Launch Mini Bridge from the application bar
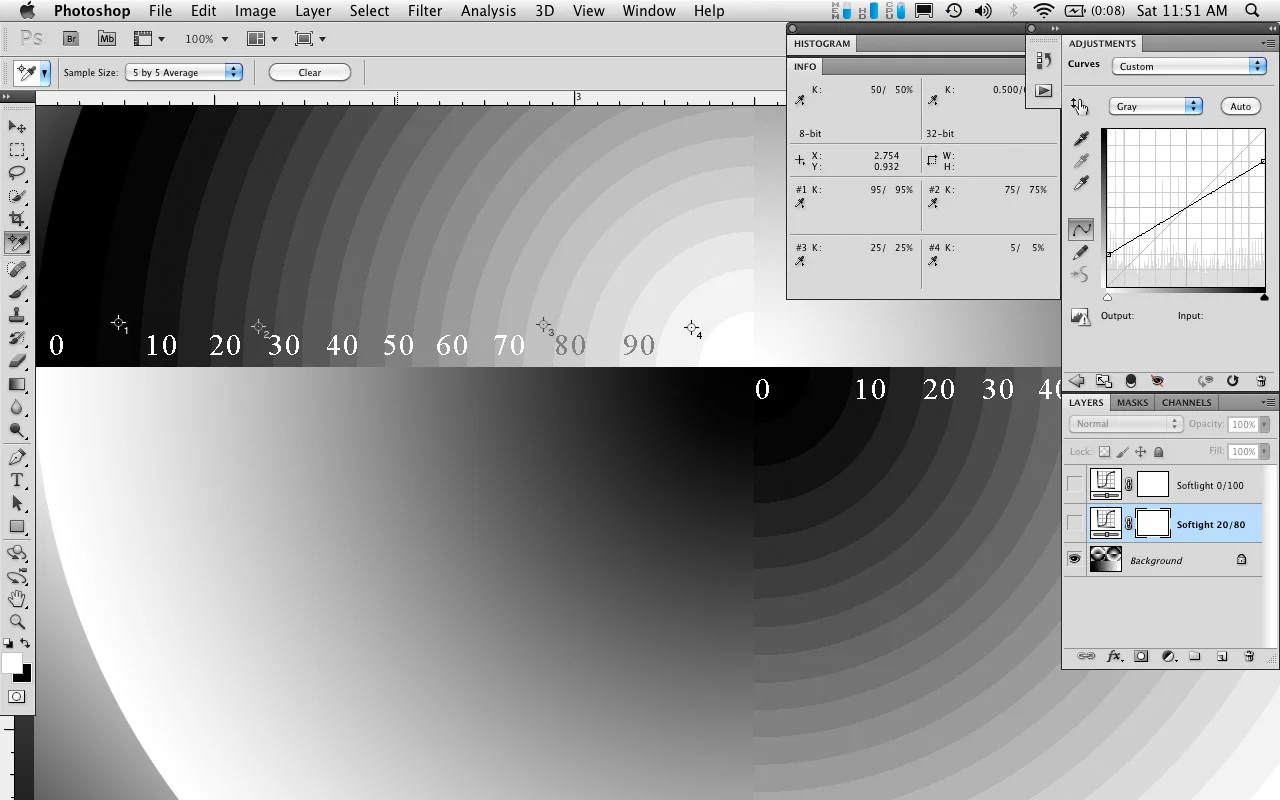The height and width of the screenshot is (800, 1280). (x=107, y=39)
